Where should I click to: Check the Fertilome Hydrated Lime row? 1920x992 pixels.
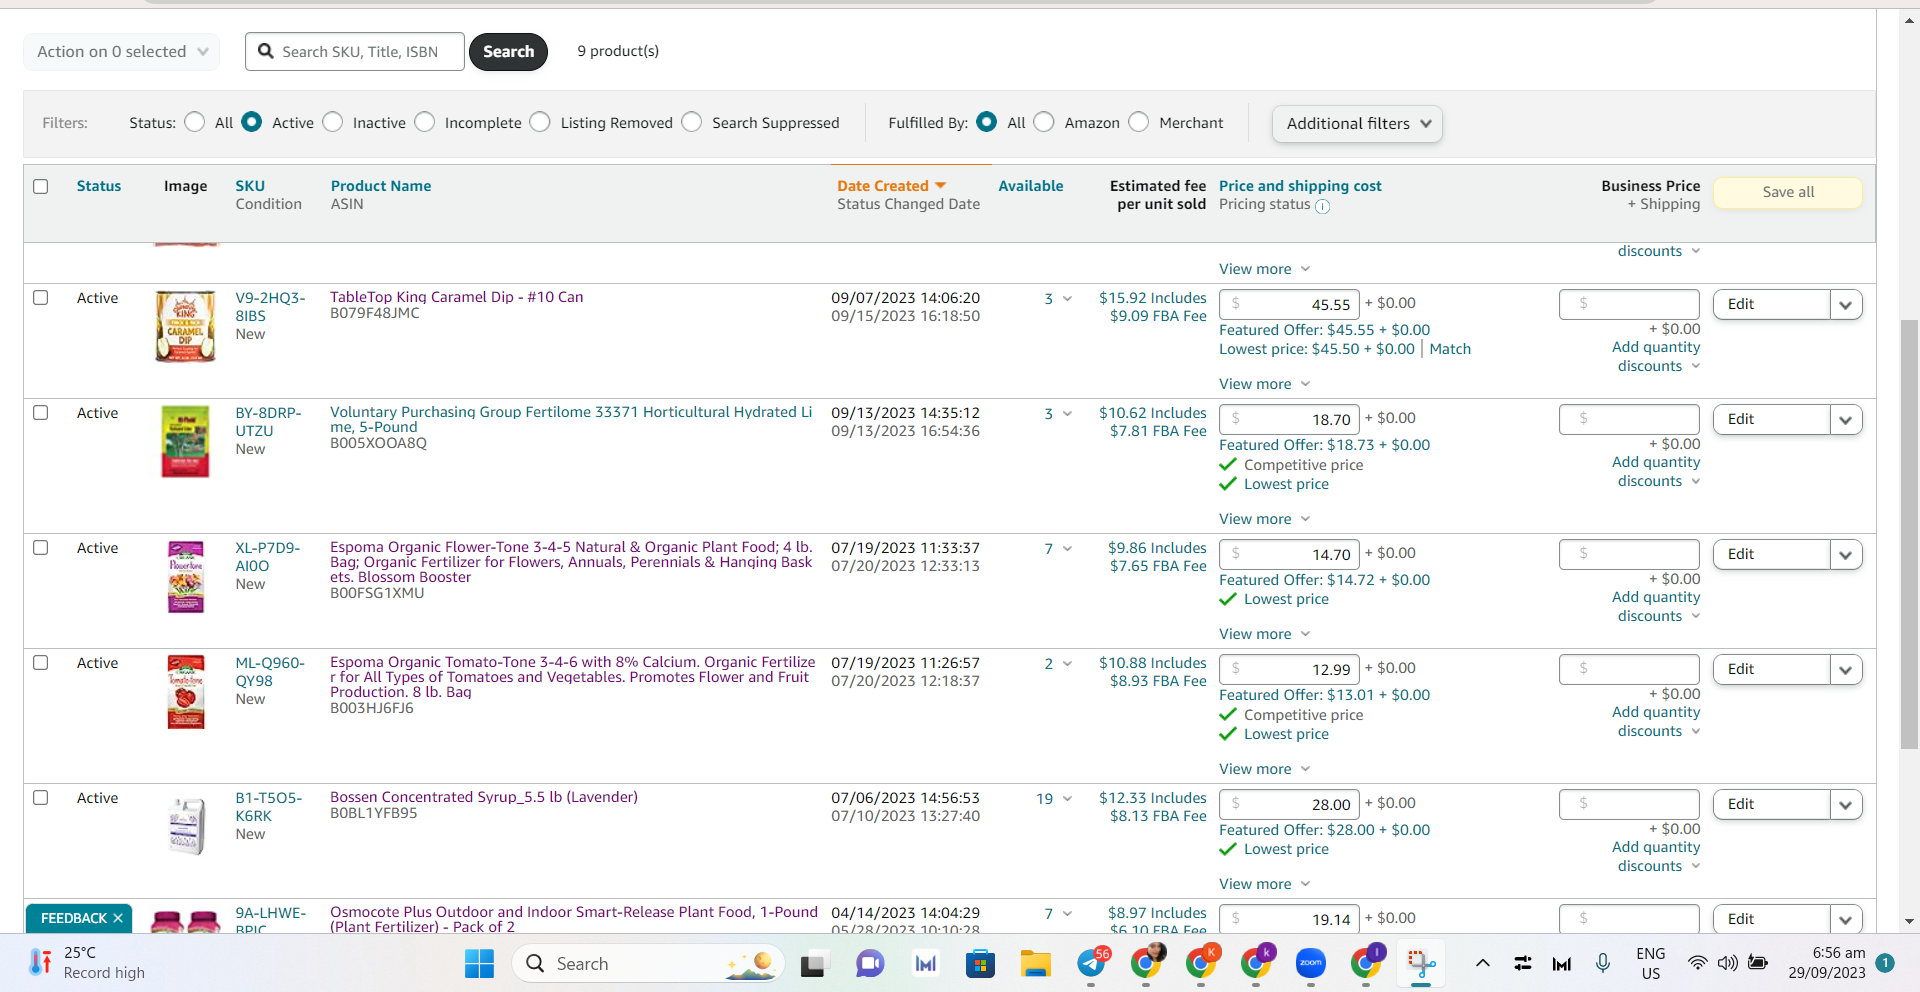click(41, 412)
